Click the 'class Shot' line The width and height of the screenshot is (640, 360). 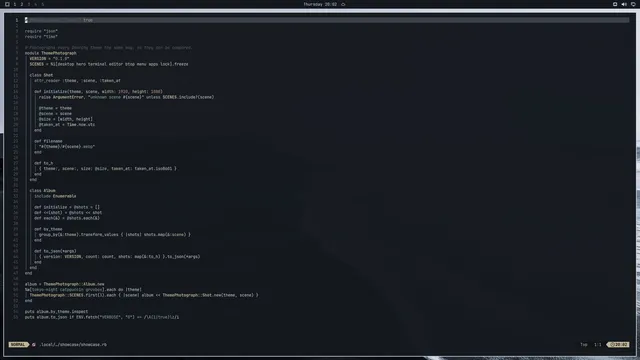click(x=41, y=75)
